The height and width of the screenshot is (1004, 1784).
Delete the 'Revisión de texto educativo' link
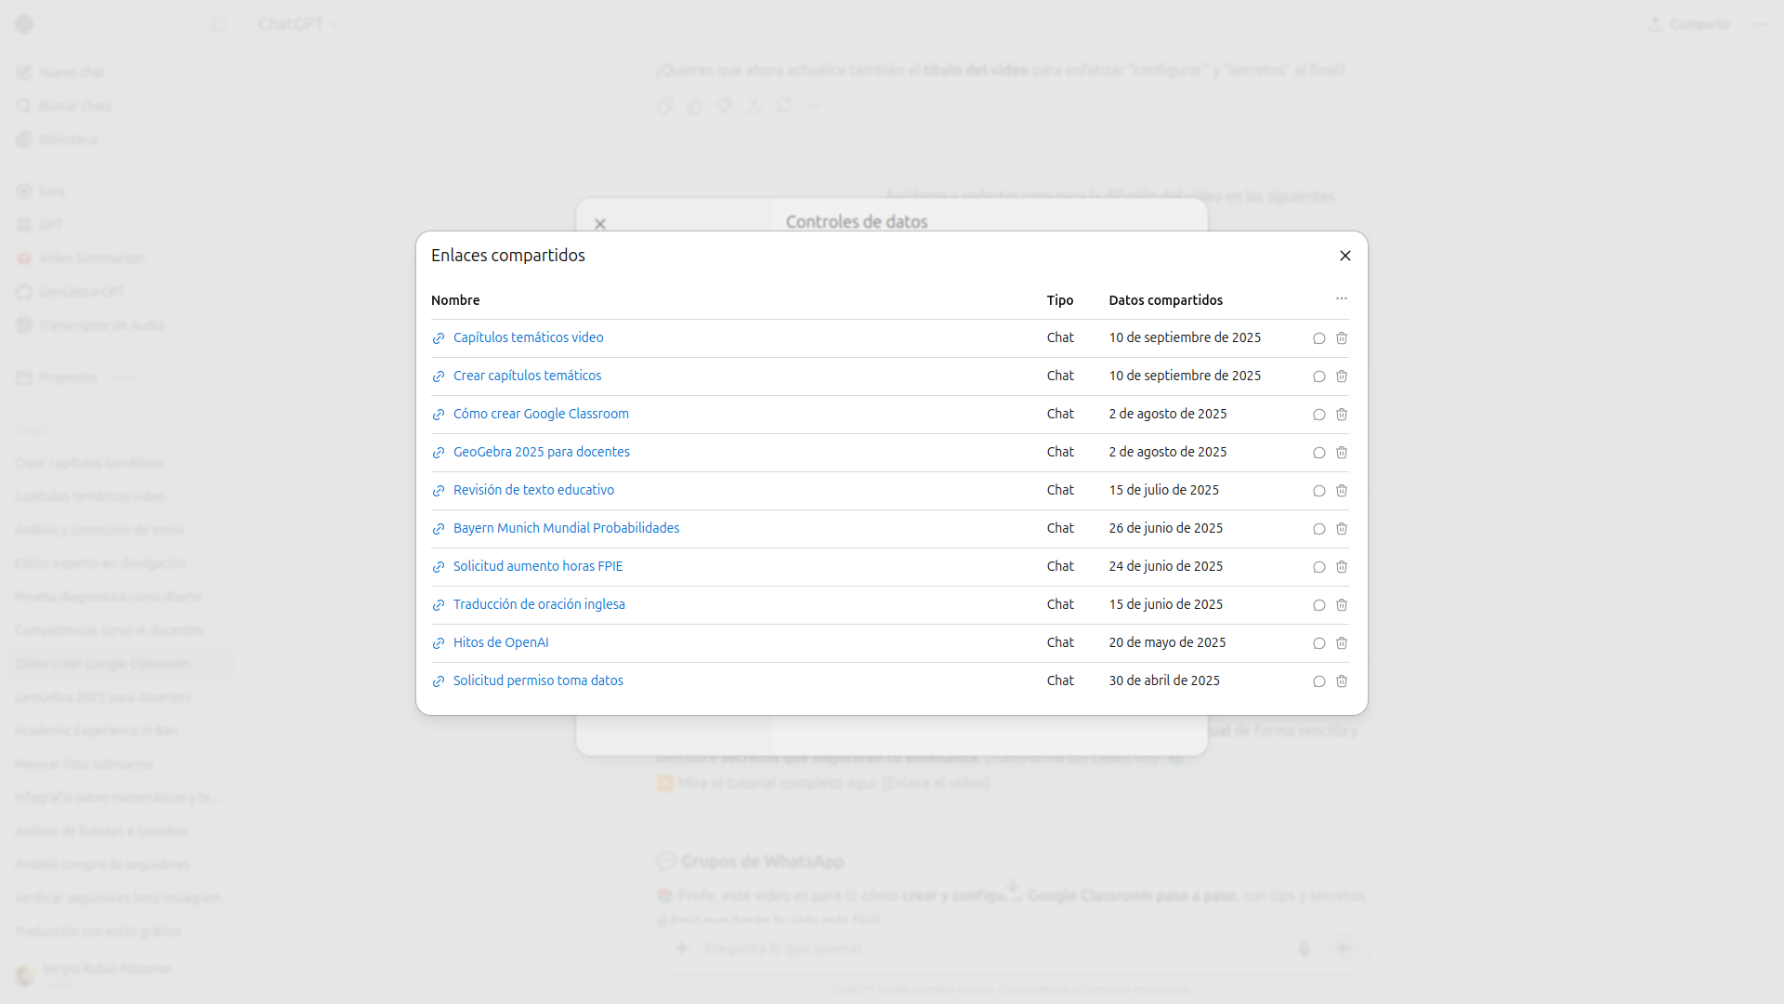1341,491
